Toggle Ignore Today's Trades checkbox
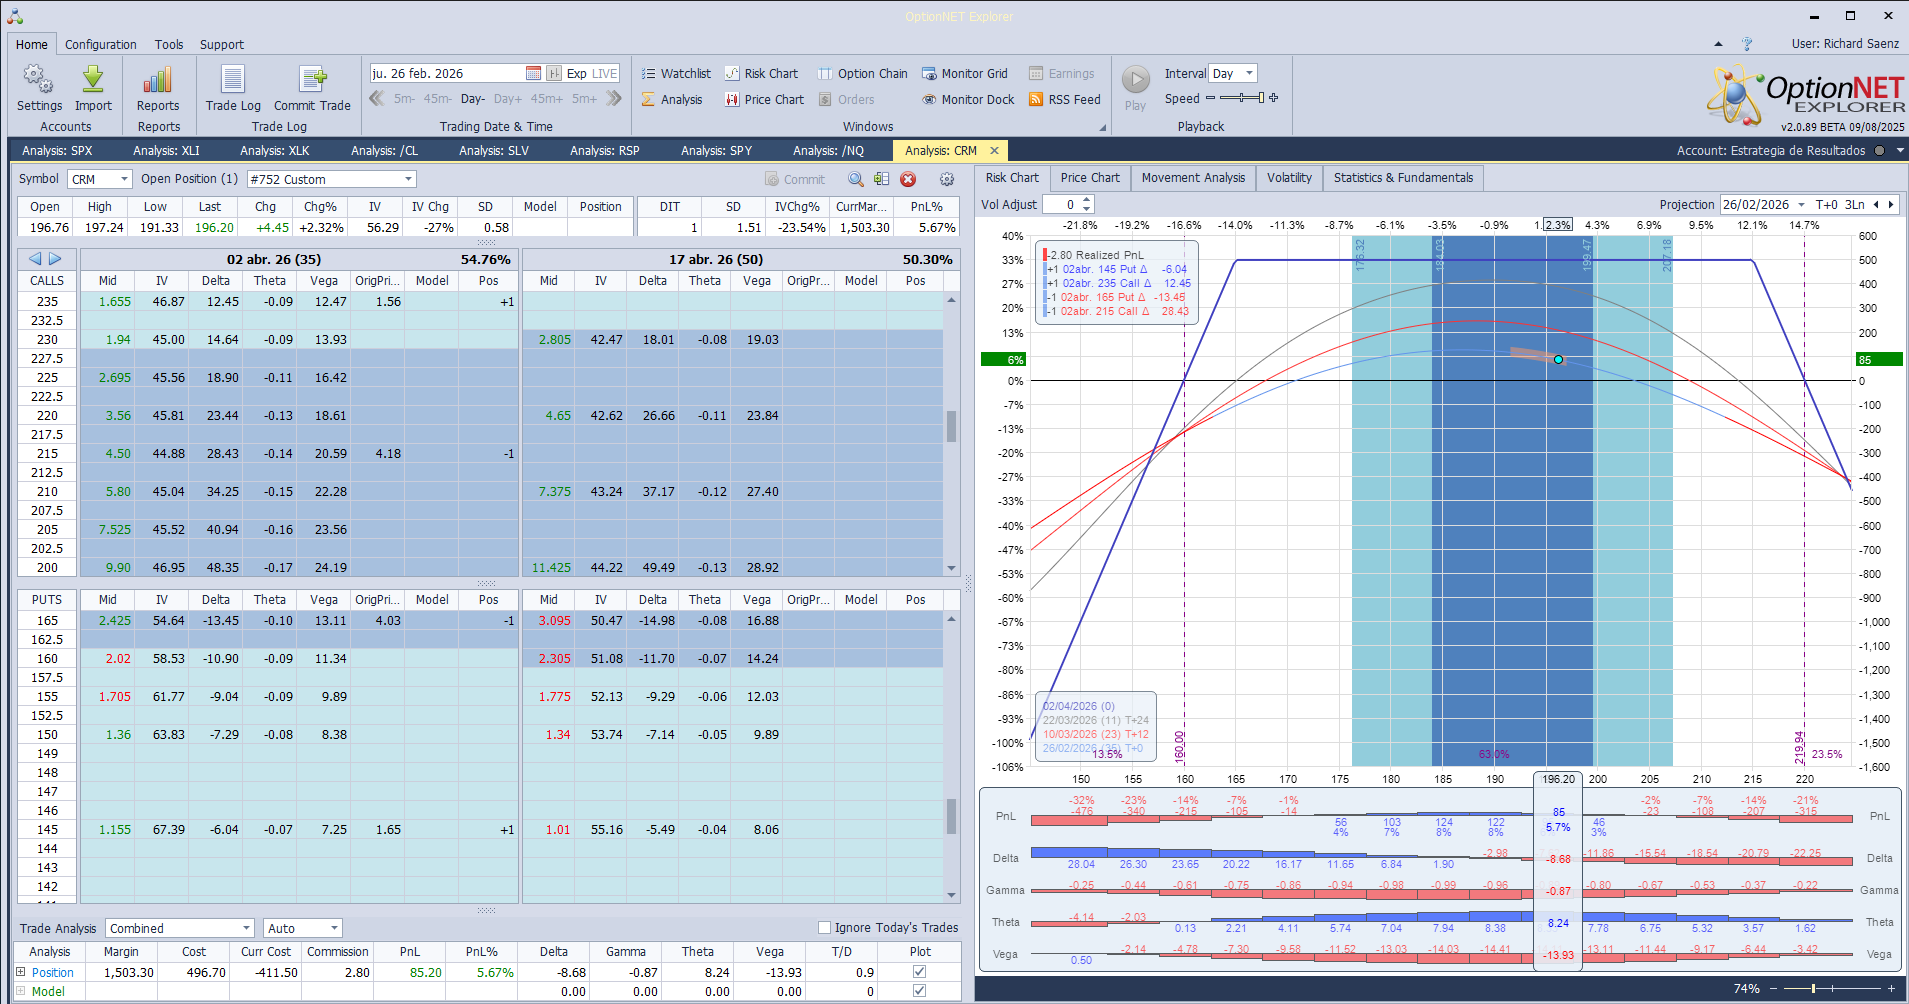 (x=825, y=927)
